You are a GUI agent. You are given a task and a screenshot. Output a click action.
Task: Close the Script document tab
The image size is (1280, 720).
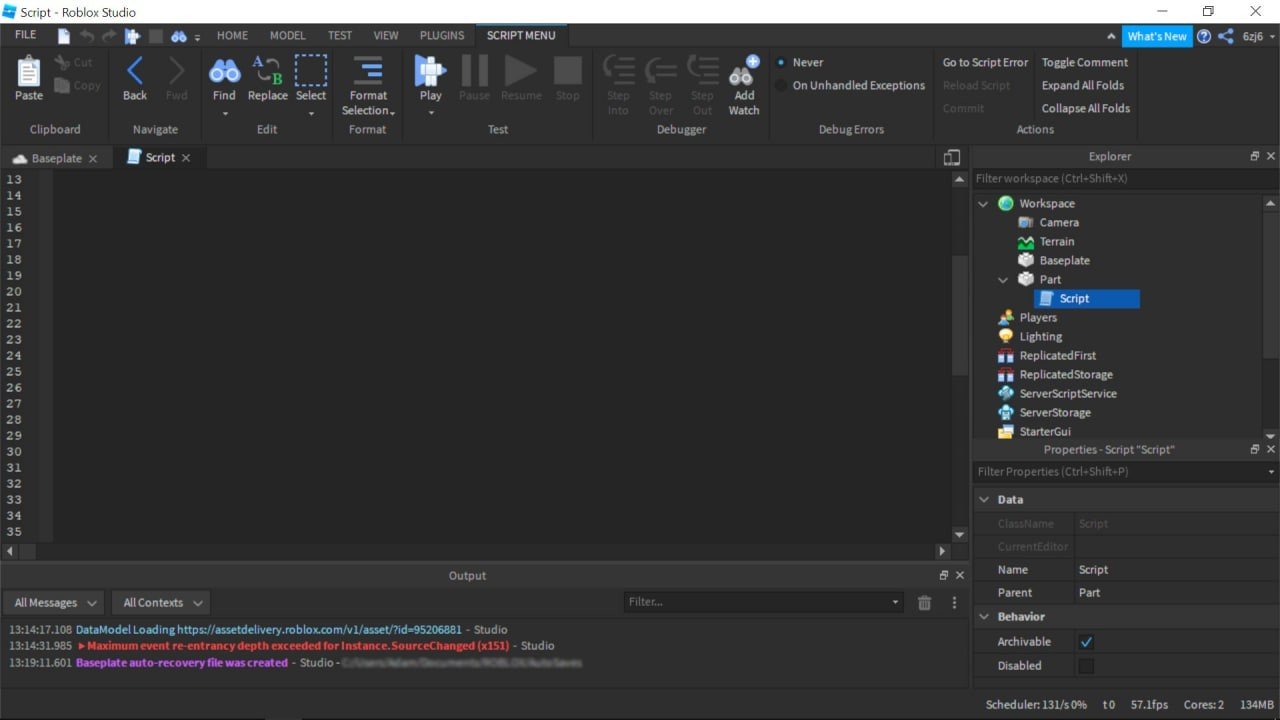pos(186,158)
